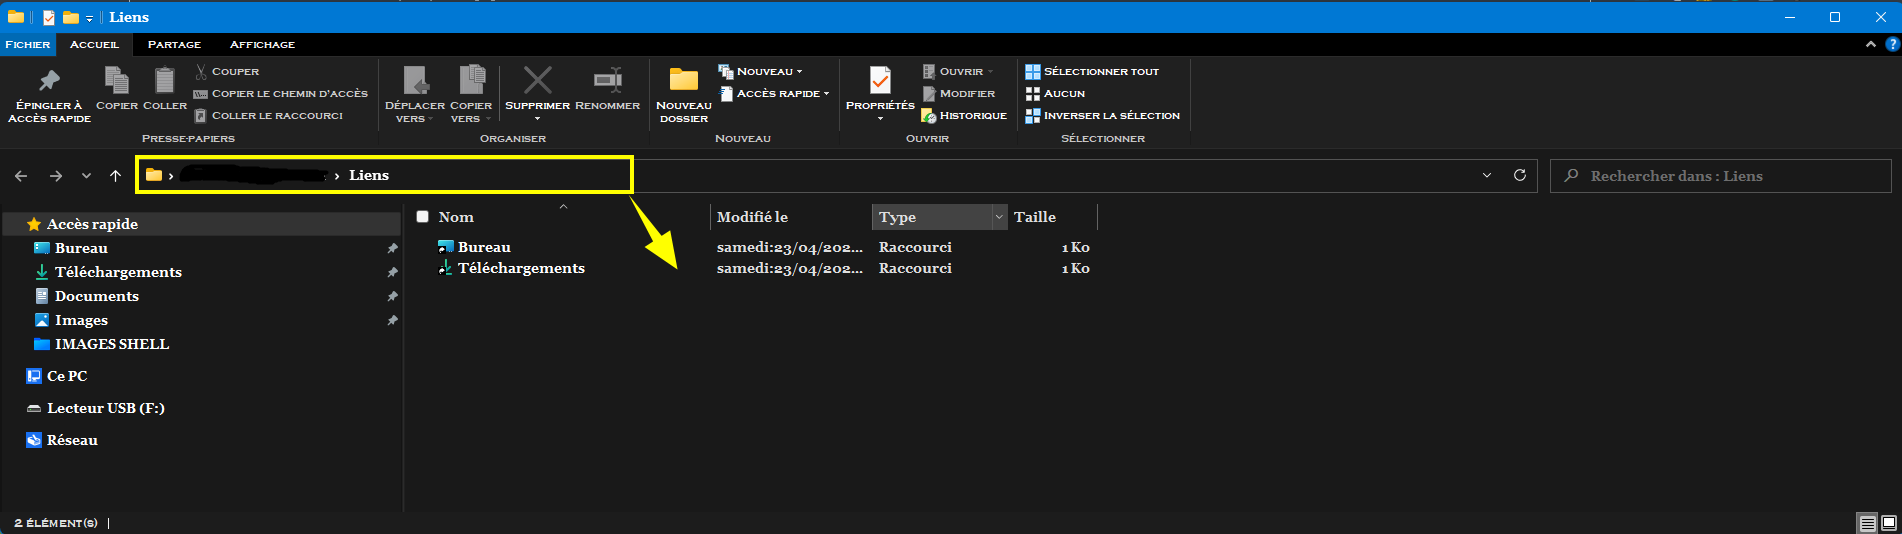Refresh the folder with the reload icon
This screenshot has height=534, width=1902.
[x=1520, y=175]
